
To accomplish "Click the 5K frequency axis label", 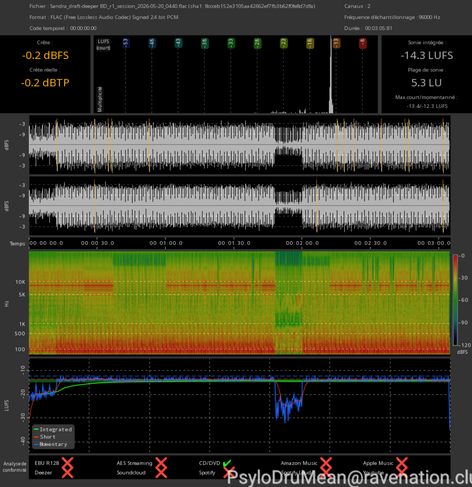I will (22, 295).
